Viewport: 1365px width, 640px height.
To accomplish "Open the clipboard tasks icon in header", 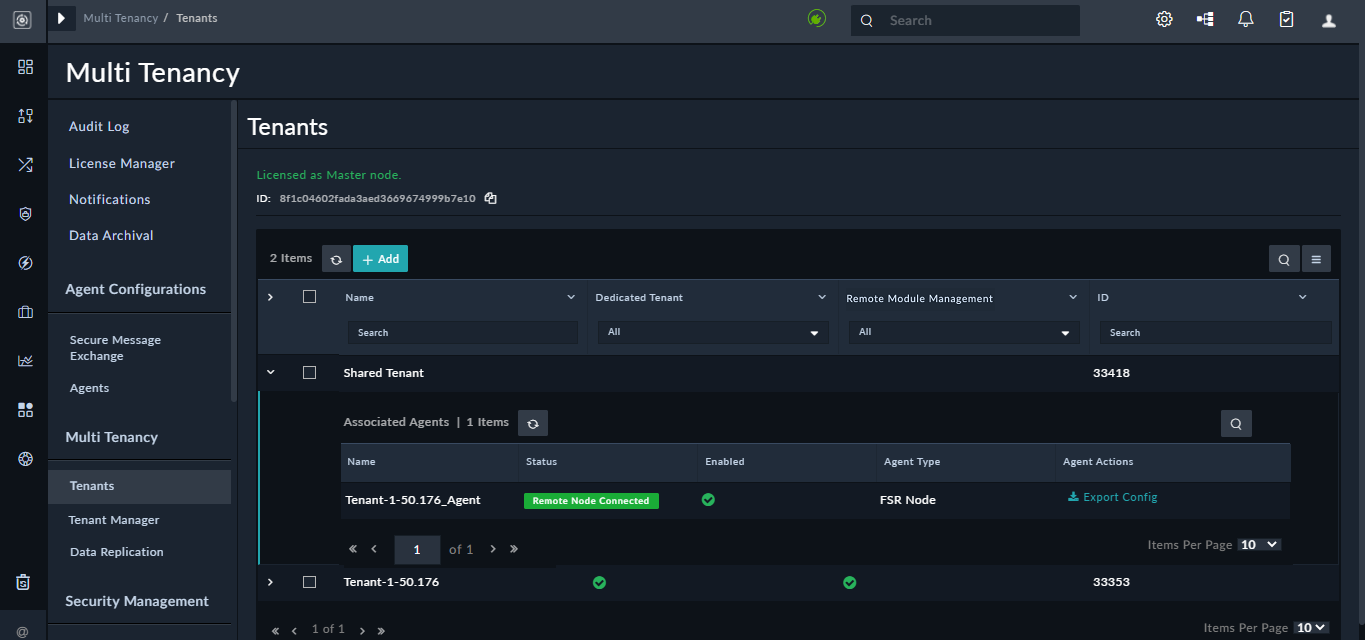I will 1287,19.
